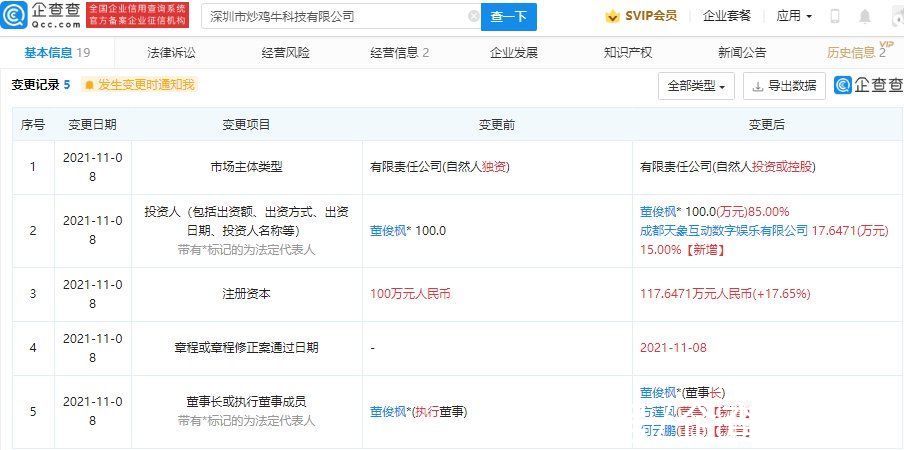904x450 pixels.
Task: Click 导出数据 export button
Action: click(x=784, y=86)
